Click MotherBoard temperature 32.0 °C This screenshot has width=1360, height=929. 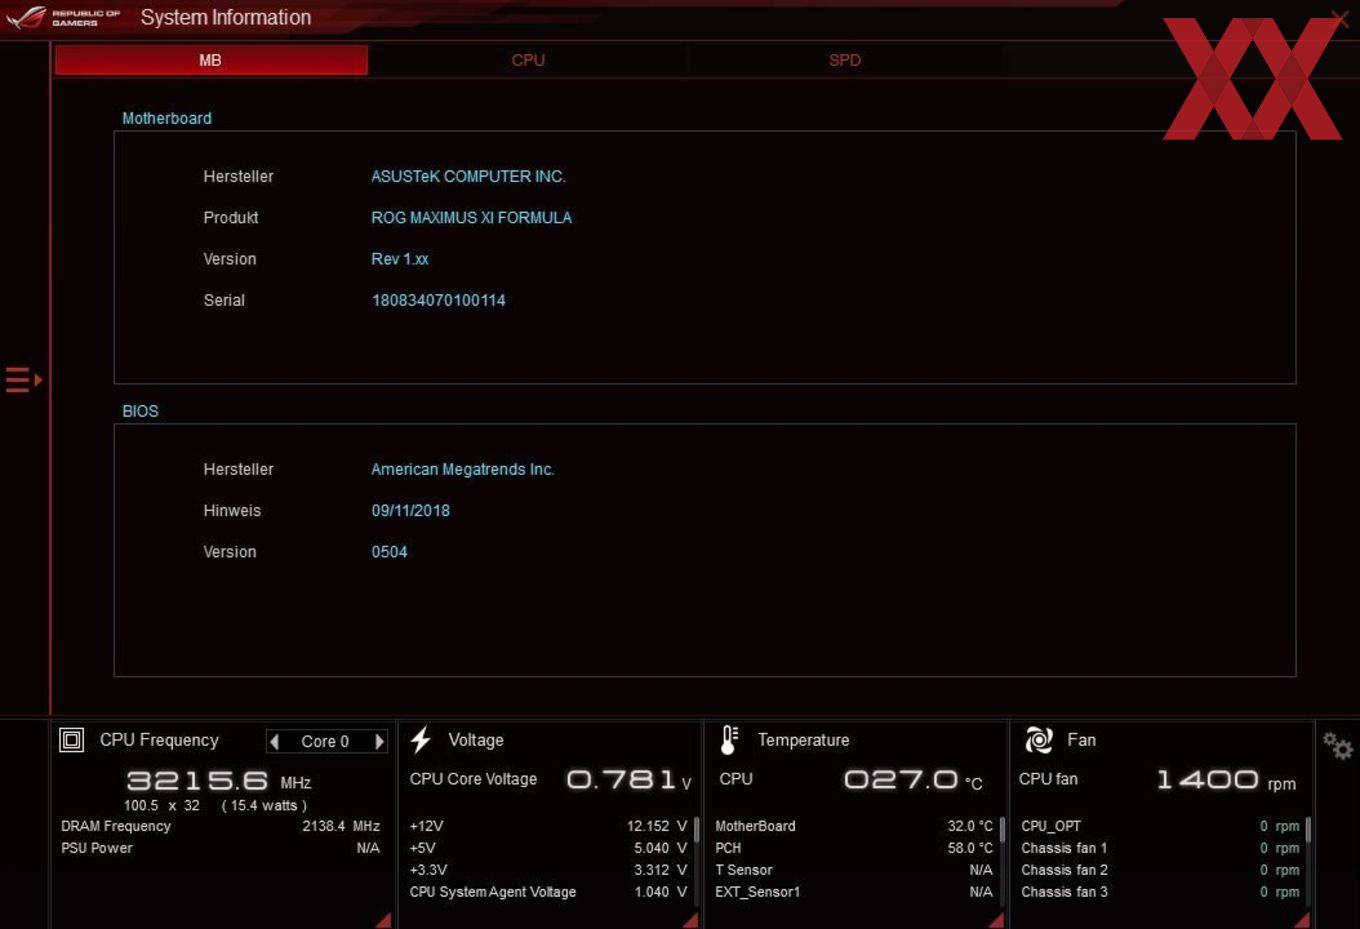(970, 827)
